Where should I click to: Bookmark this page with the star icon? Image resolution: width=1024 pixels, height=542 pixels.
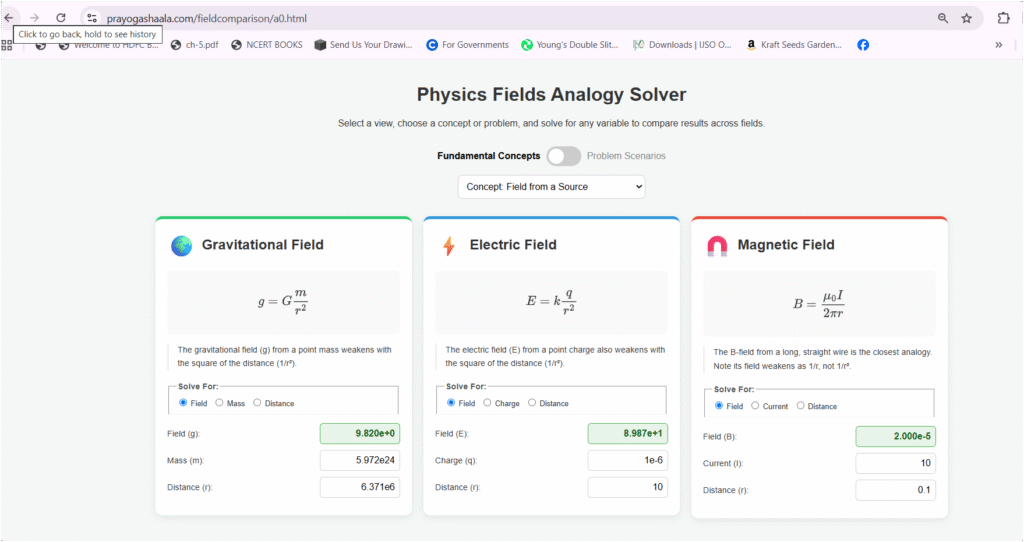tap(966, 18)
